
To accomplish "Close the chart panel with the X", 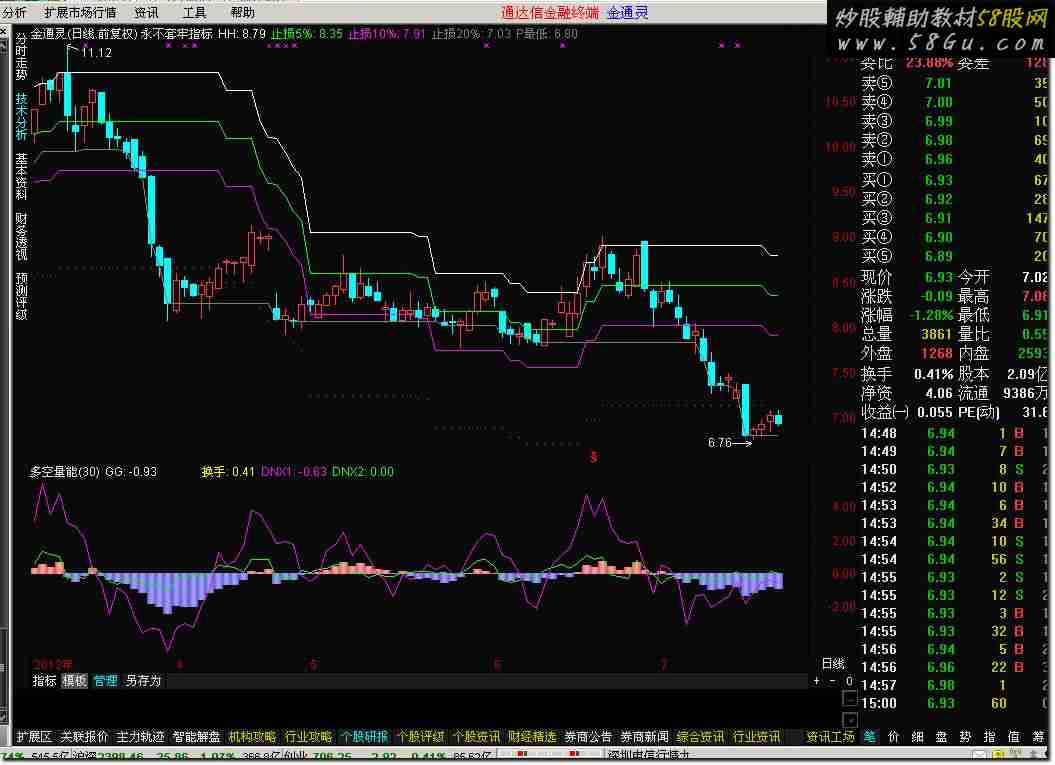I will click(4, 31).
